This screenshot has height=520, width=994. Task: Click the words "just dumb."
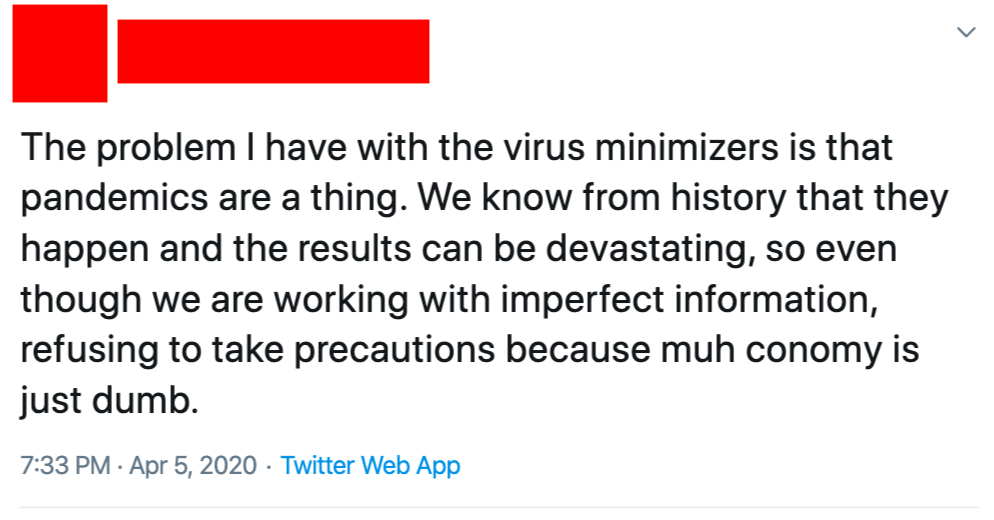[x=105, y=401]
